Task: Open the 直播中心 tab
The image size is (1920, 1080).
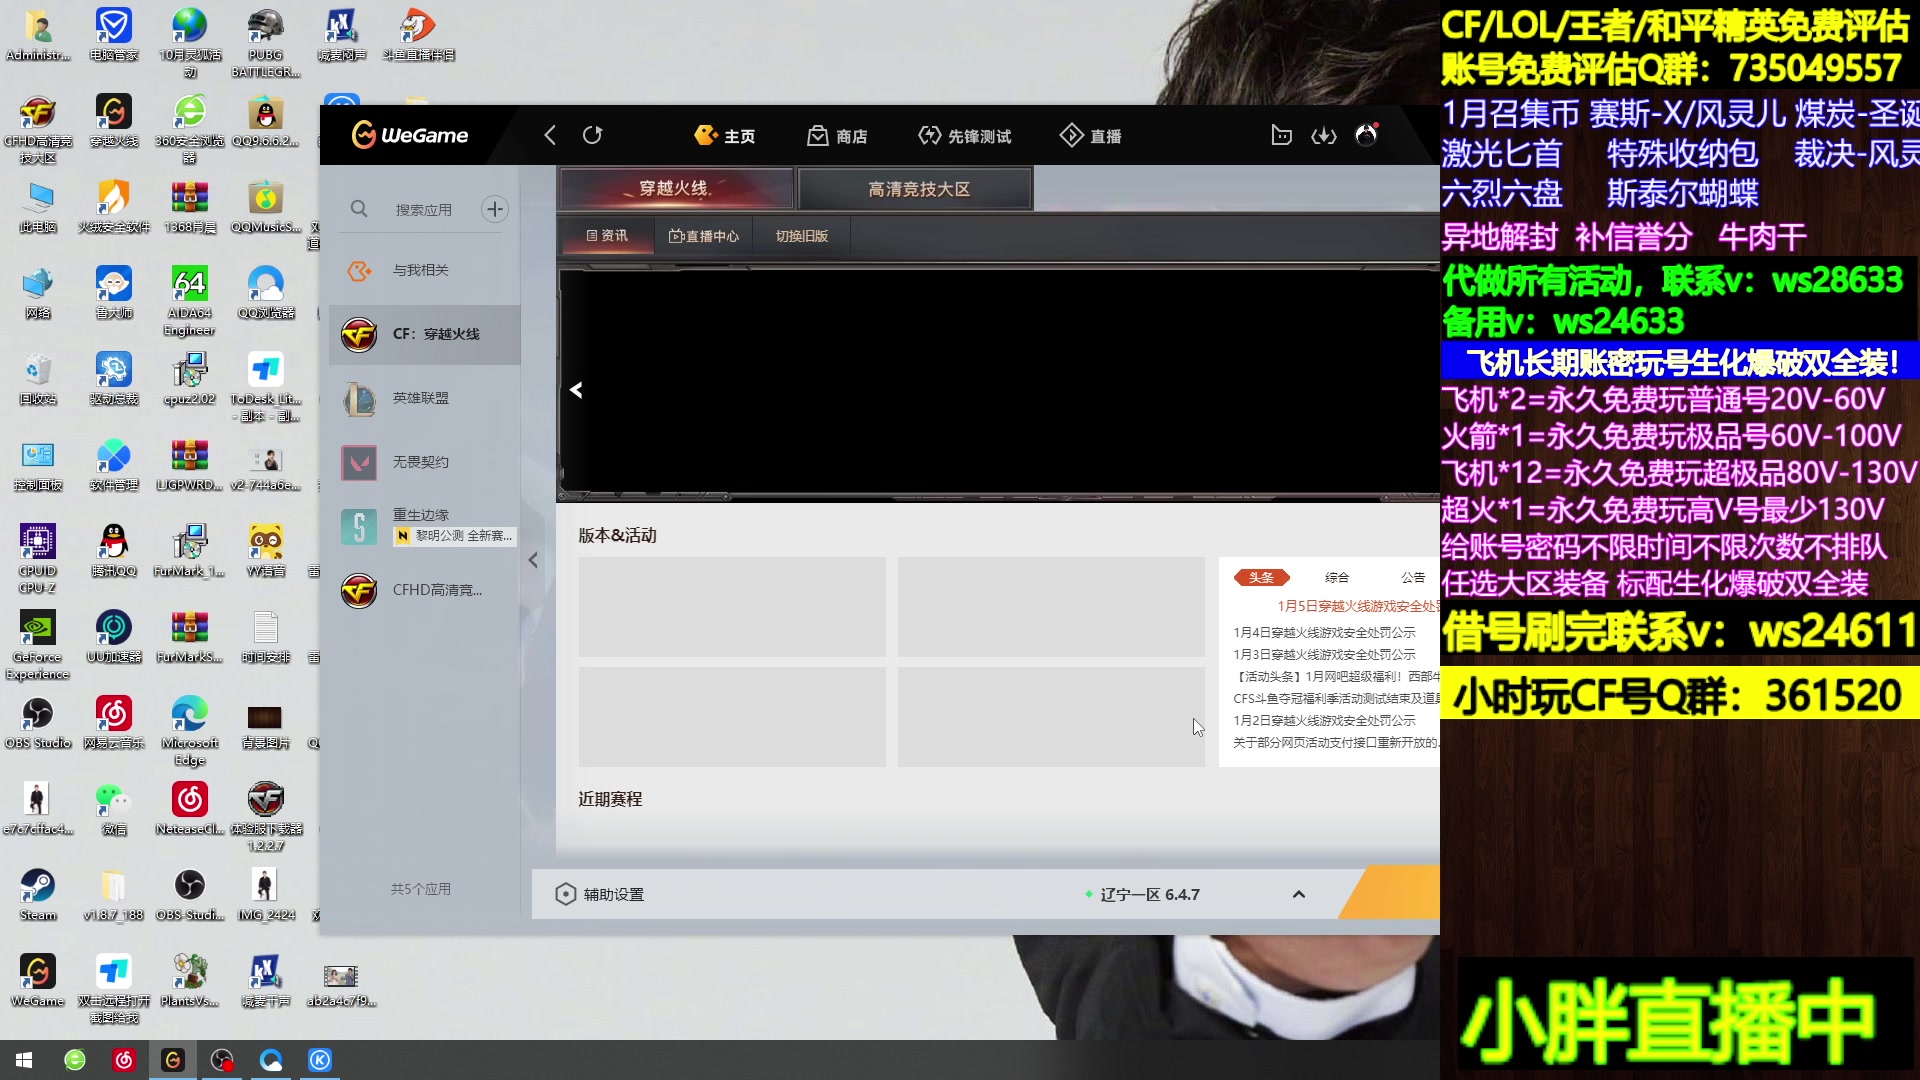Action: [704, 236]
